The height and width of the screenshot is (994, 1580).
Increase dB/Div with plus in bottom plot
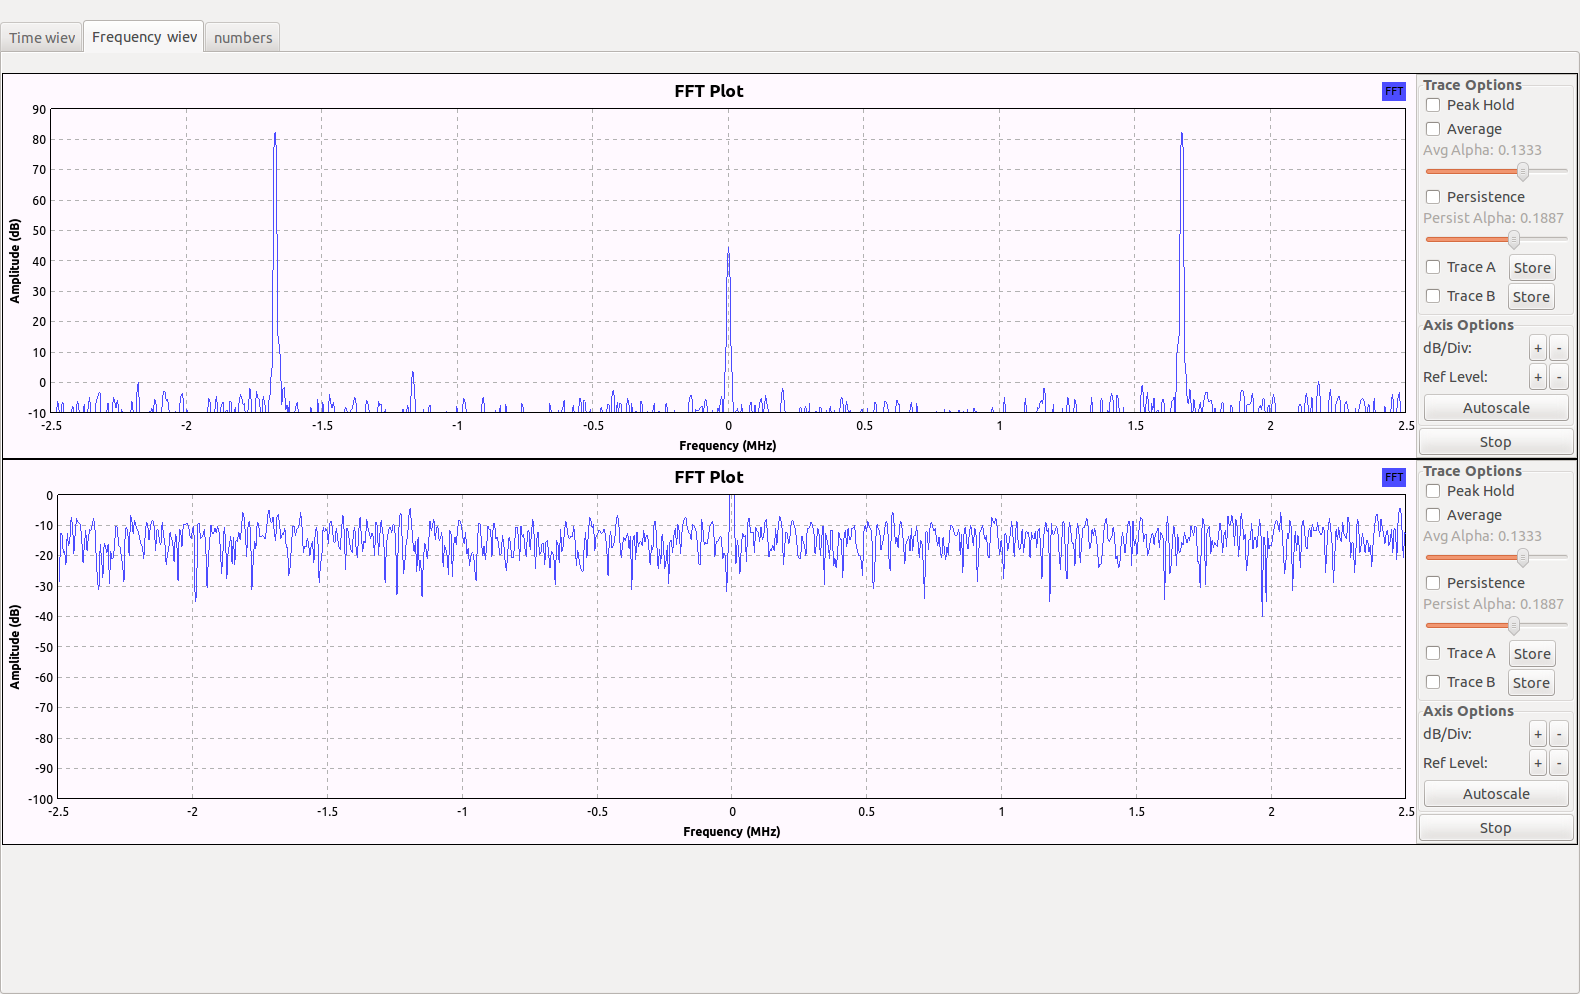(1537, 734)
